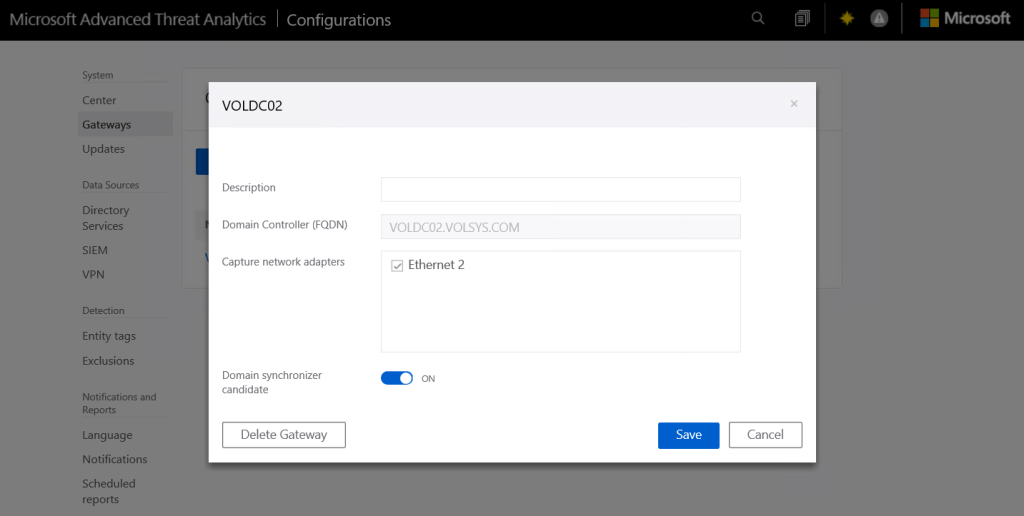The width and height of the screenshot is (1024, 516).
Task: Click the Domain Controller FQDN field
Action: click(x=560, y=227)
